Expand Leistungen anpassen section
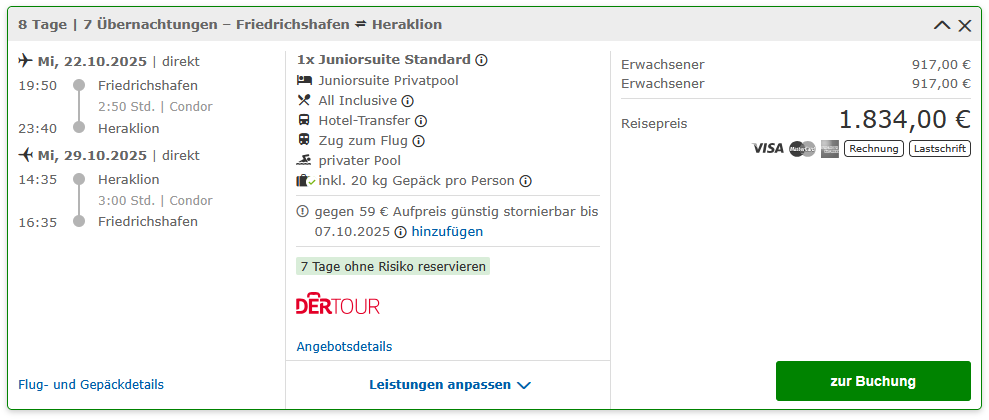The height and width of the screenshot is (420, 989). click(x=450, y=385)
